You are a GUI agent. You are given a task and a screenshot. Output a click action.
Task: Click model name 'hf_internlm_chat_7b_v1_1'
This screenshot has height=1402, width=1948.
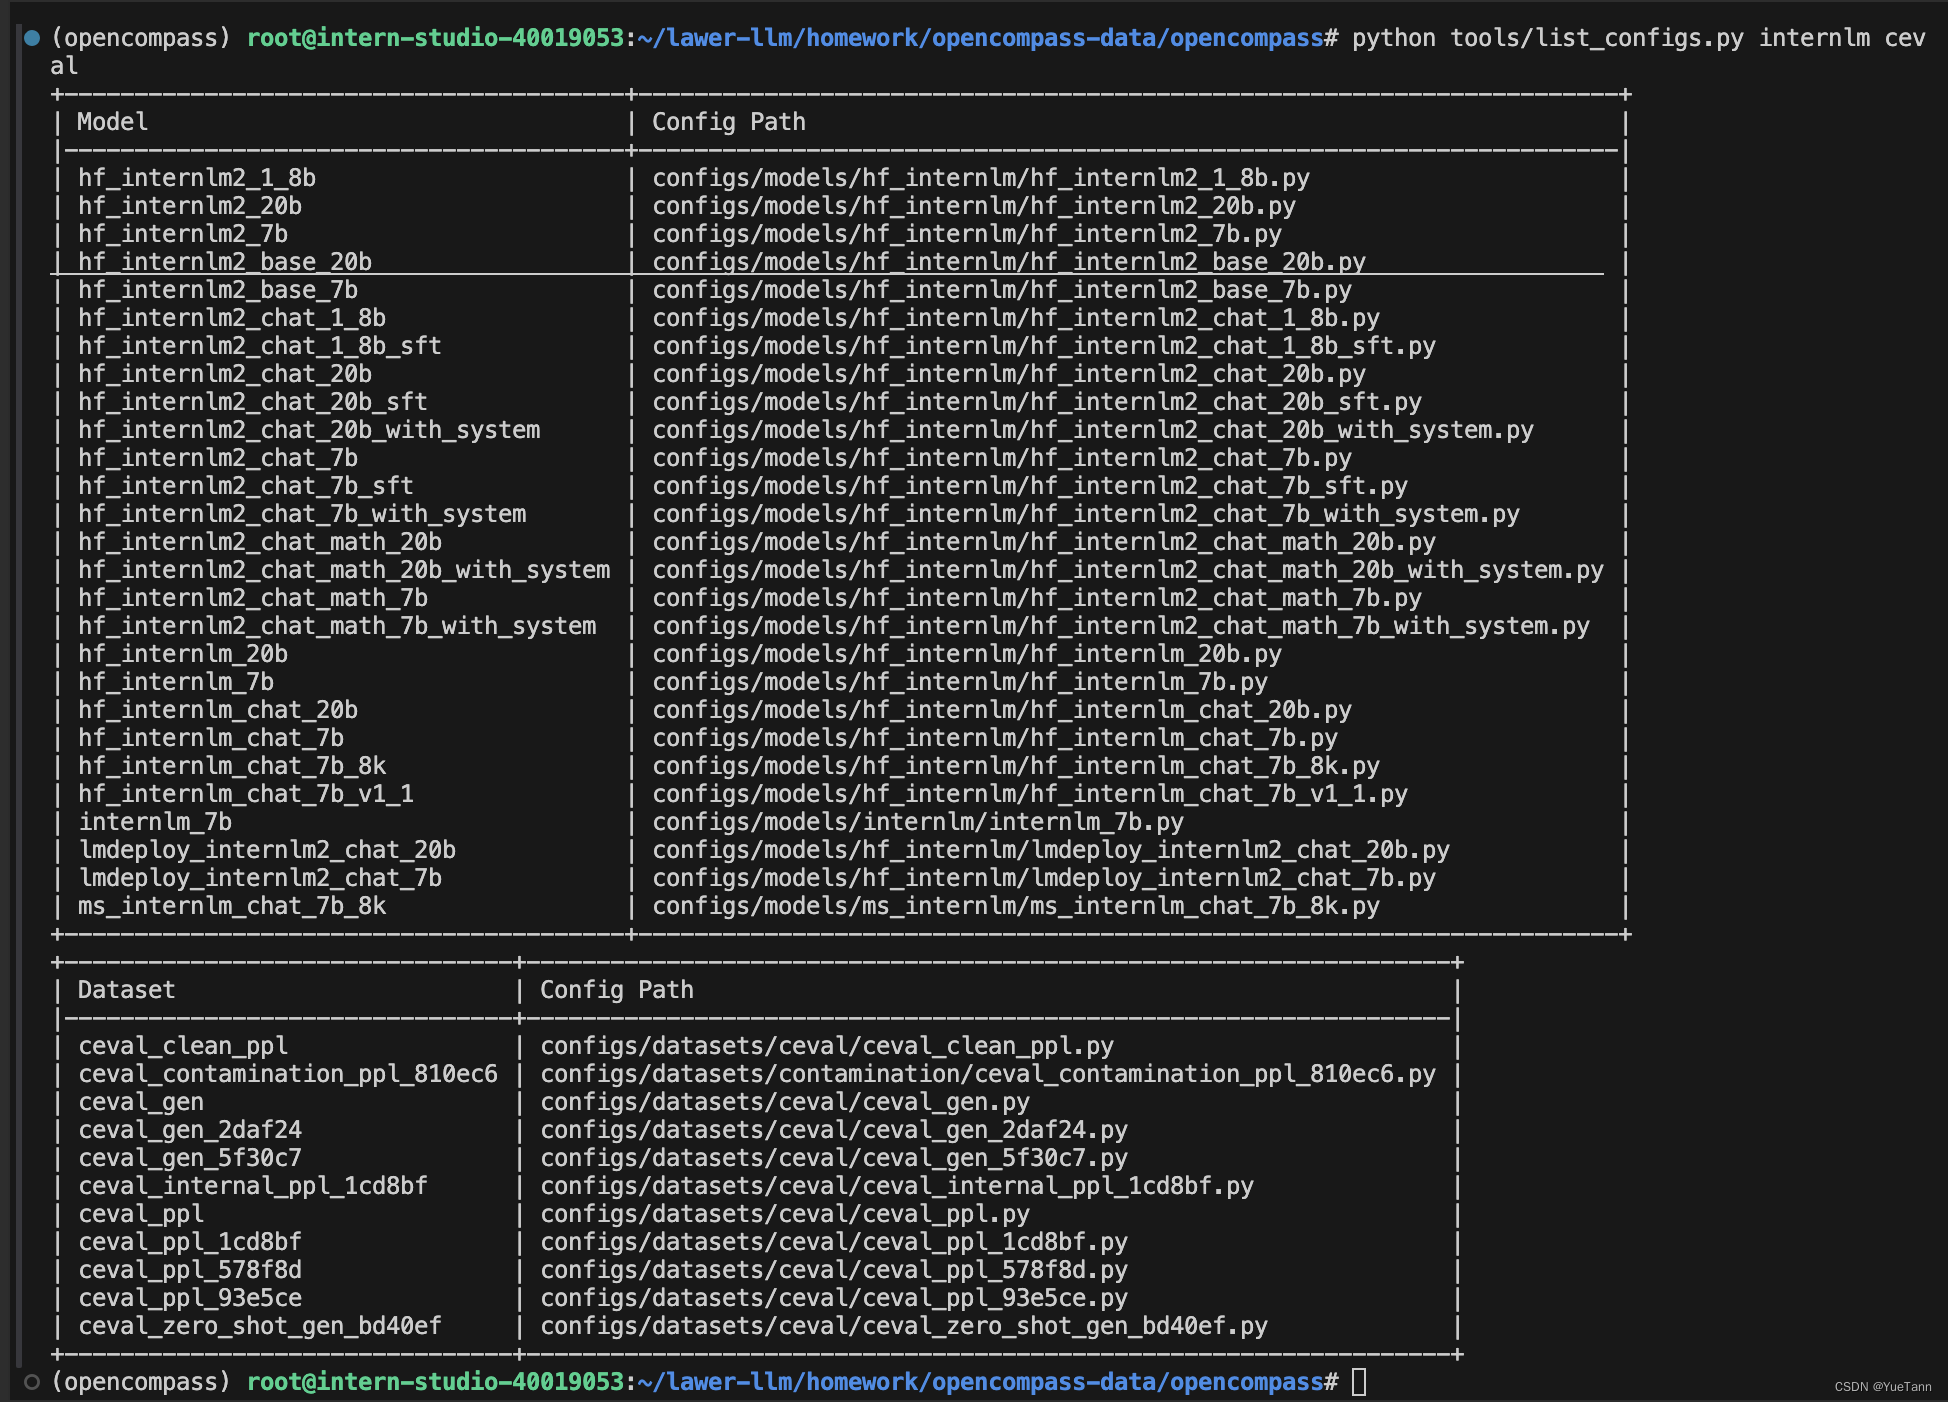(246, 794)
